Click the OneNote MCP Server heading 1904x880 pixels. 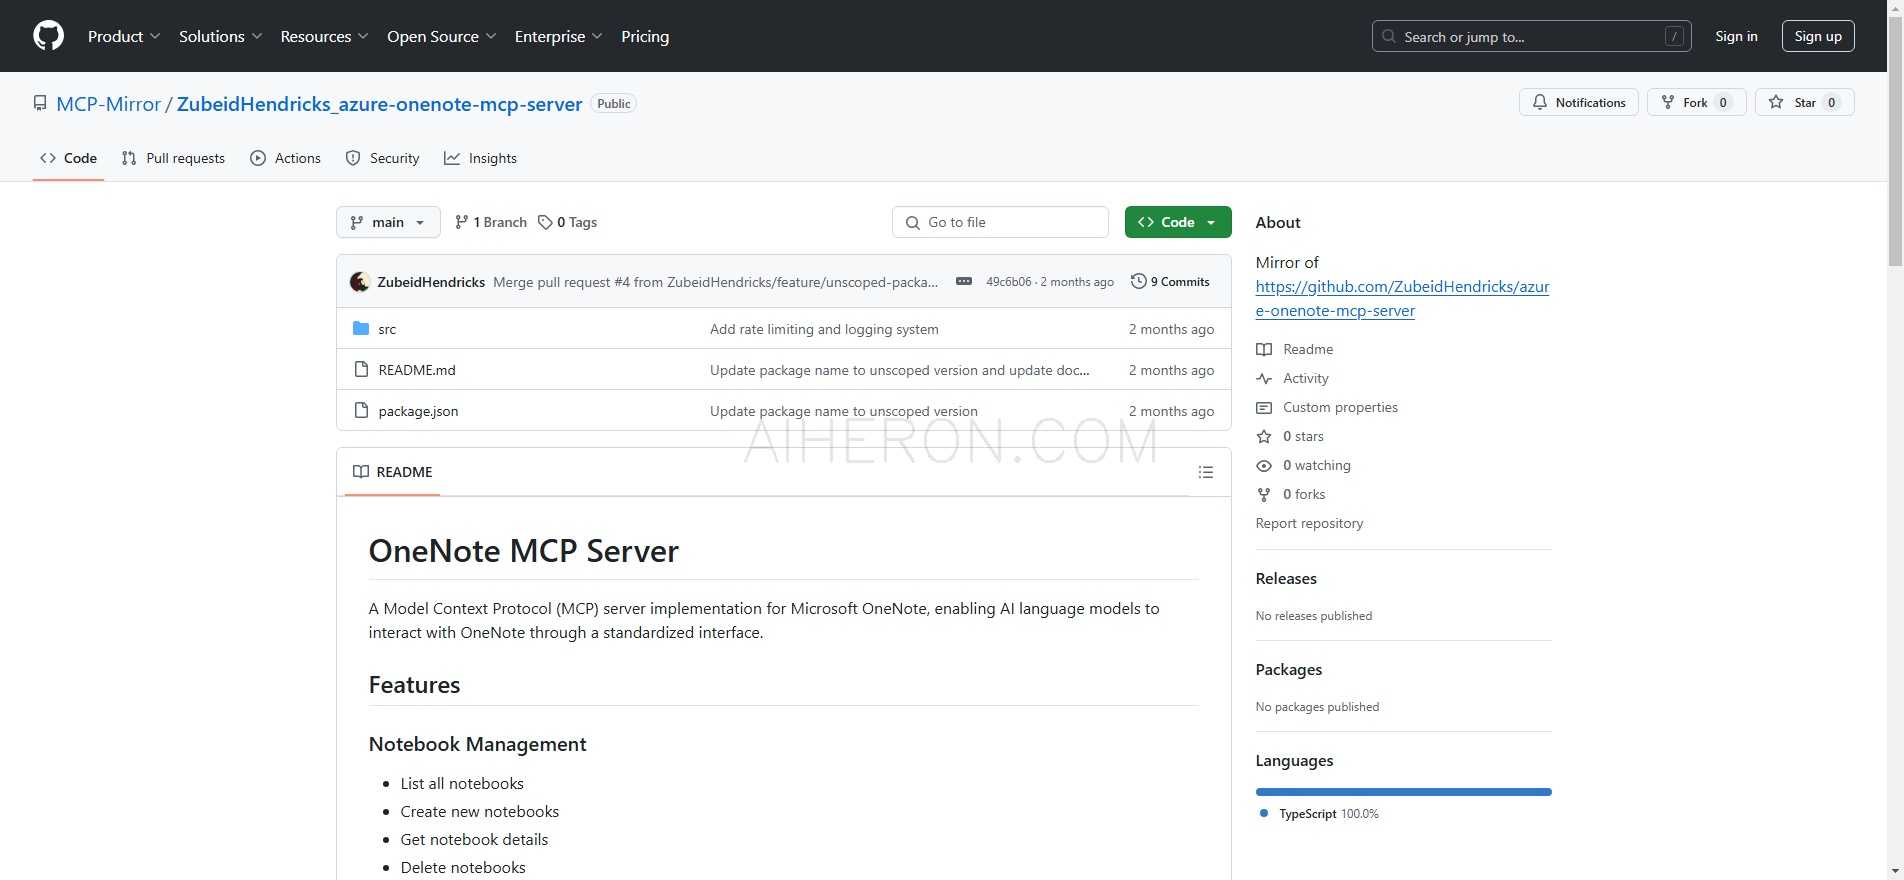click(x=523, y=551)
